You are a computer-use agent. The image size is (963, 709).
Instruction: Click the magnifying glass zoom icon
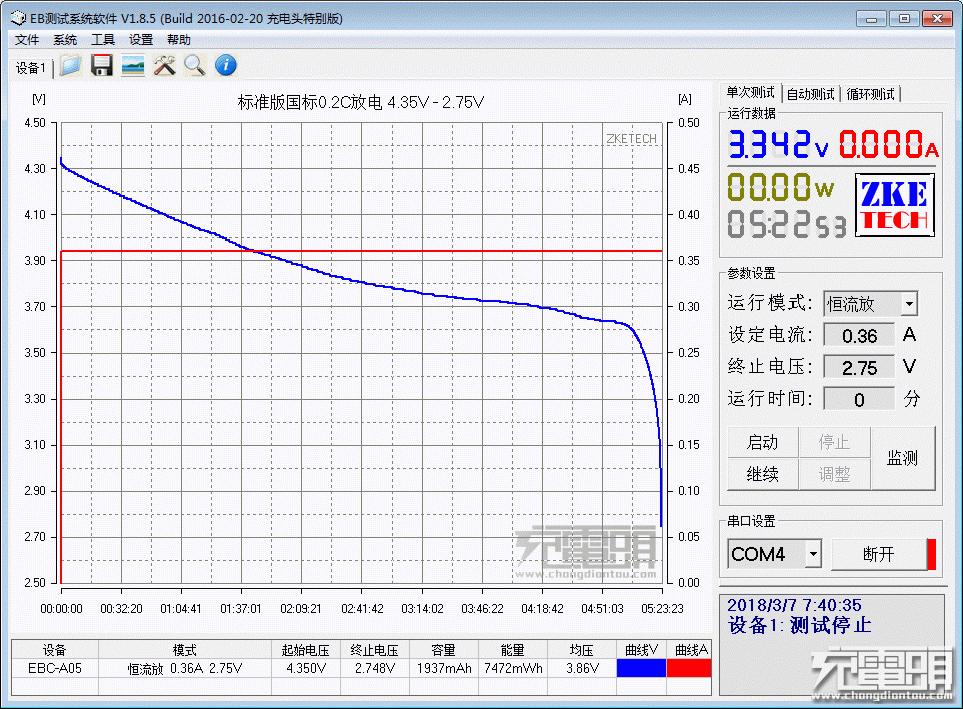click(195, 66)
